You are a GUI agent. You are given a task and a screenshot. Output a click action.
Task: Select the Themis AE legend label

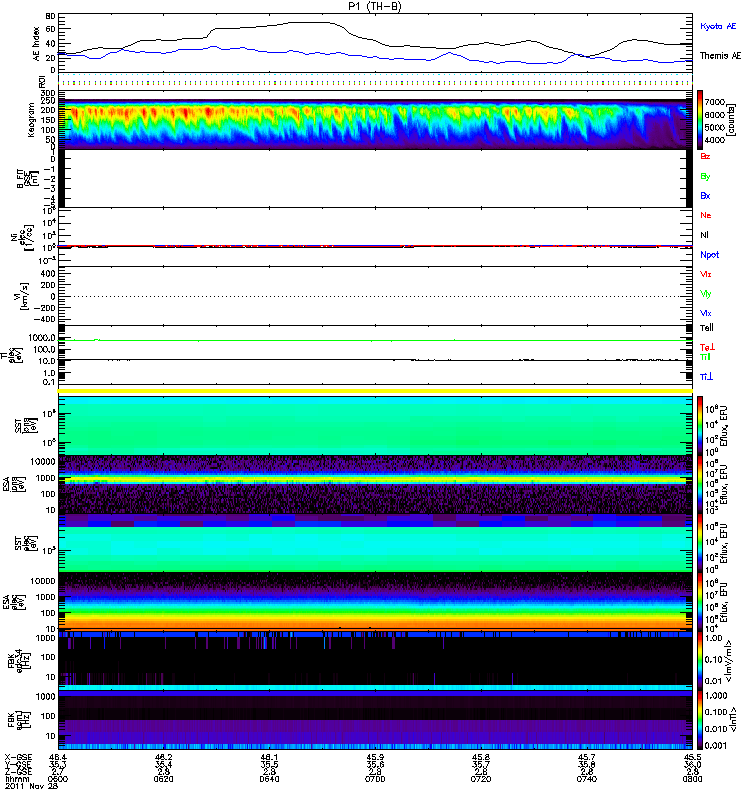tap(720, 56)
